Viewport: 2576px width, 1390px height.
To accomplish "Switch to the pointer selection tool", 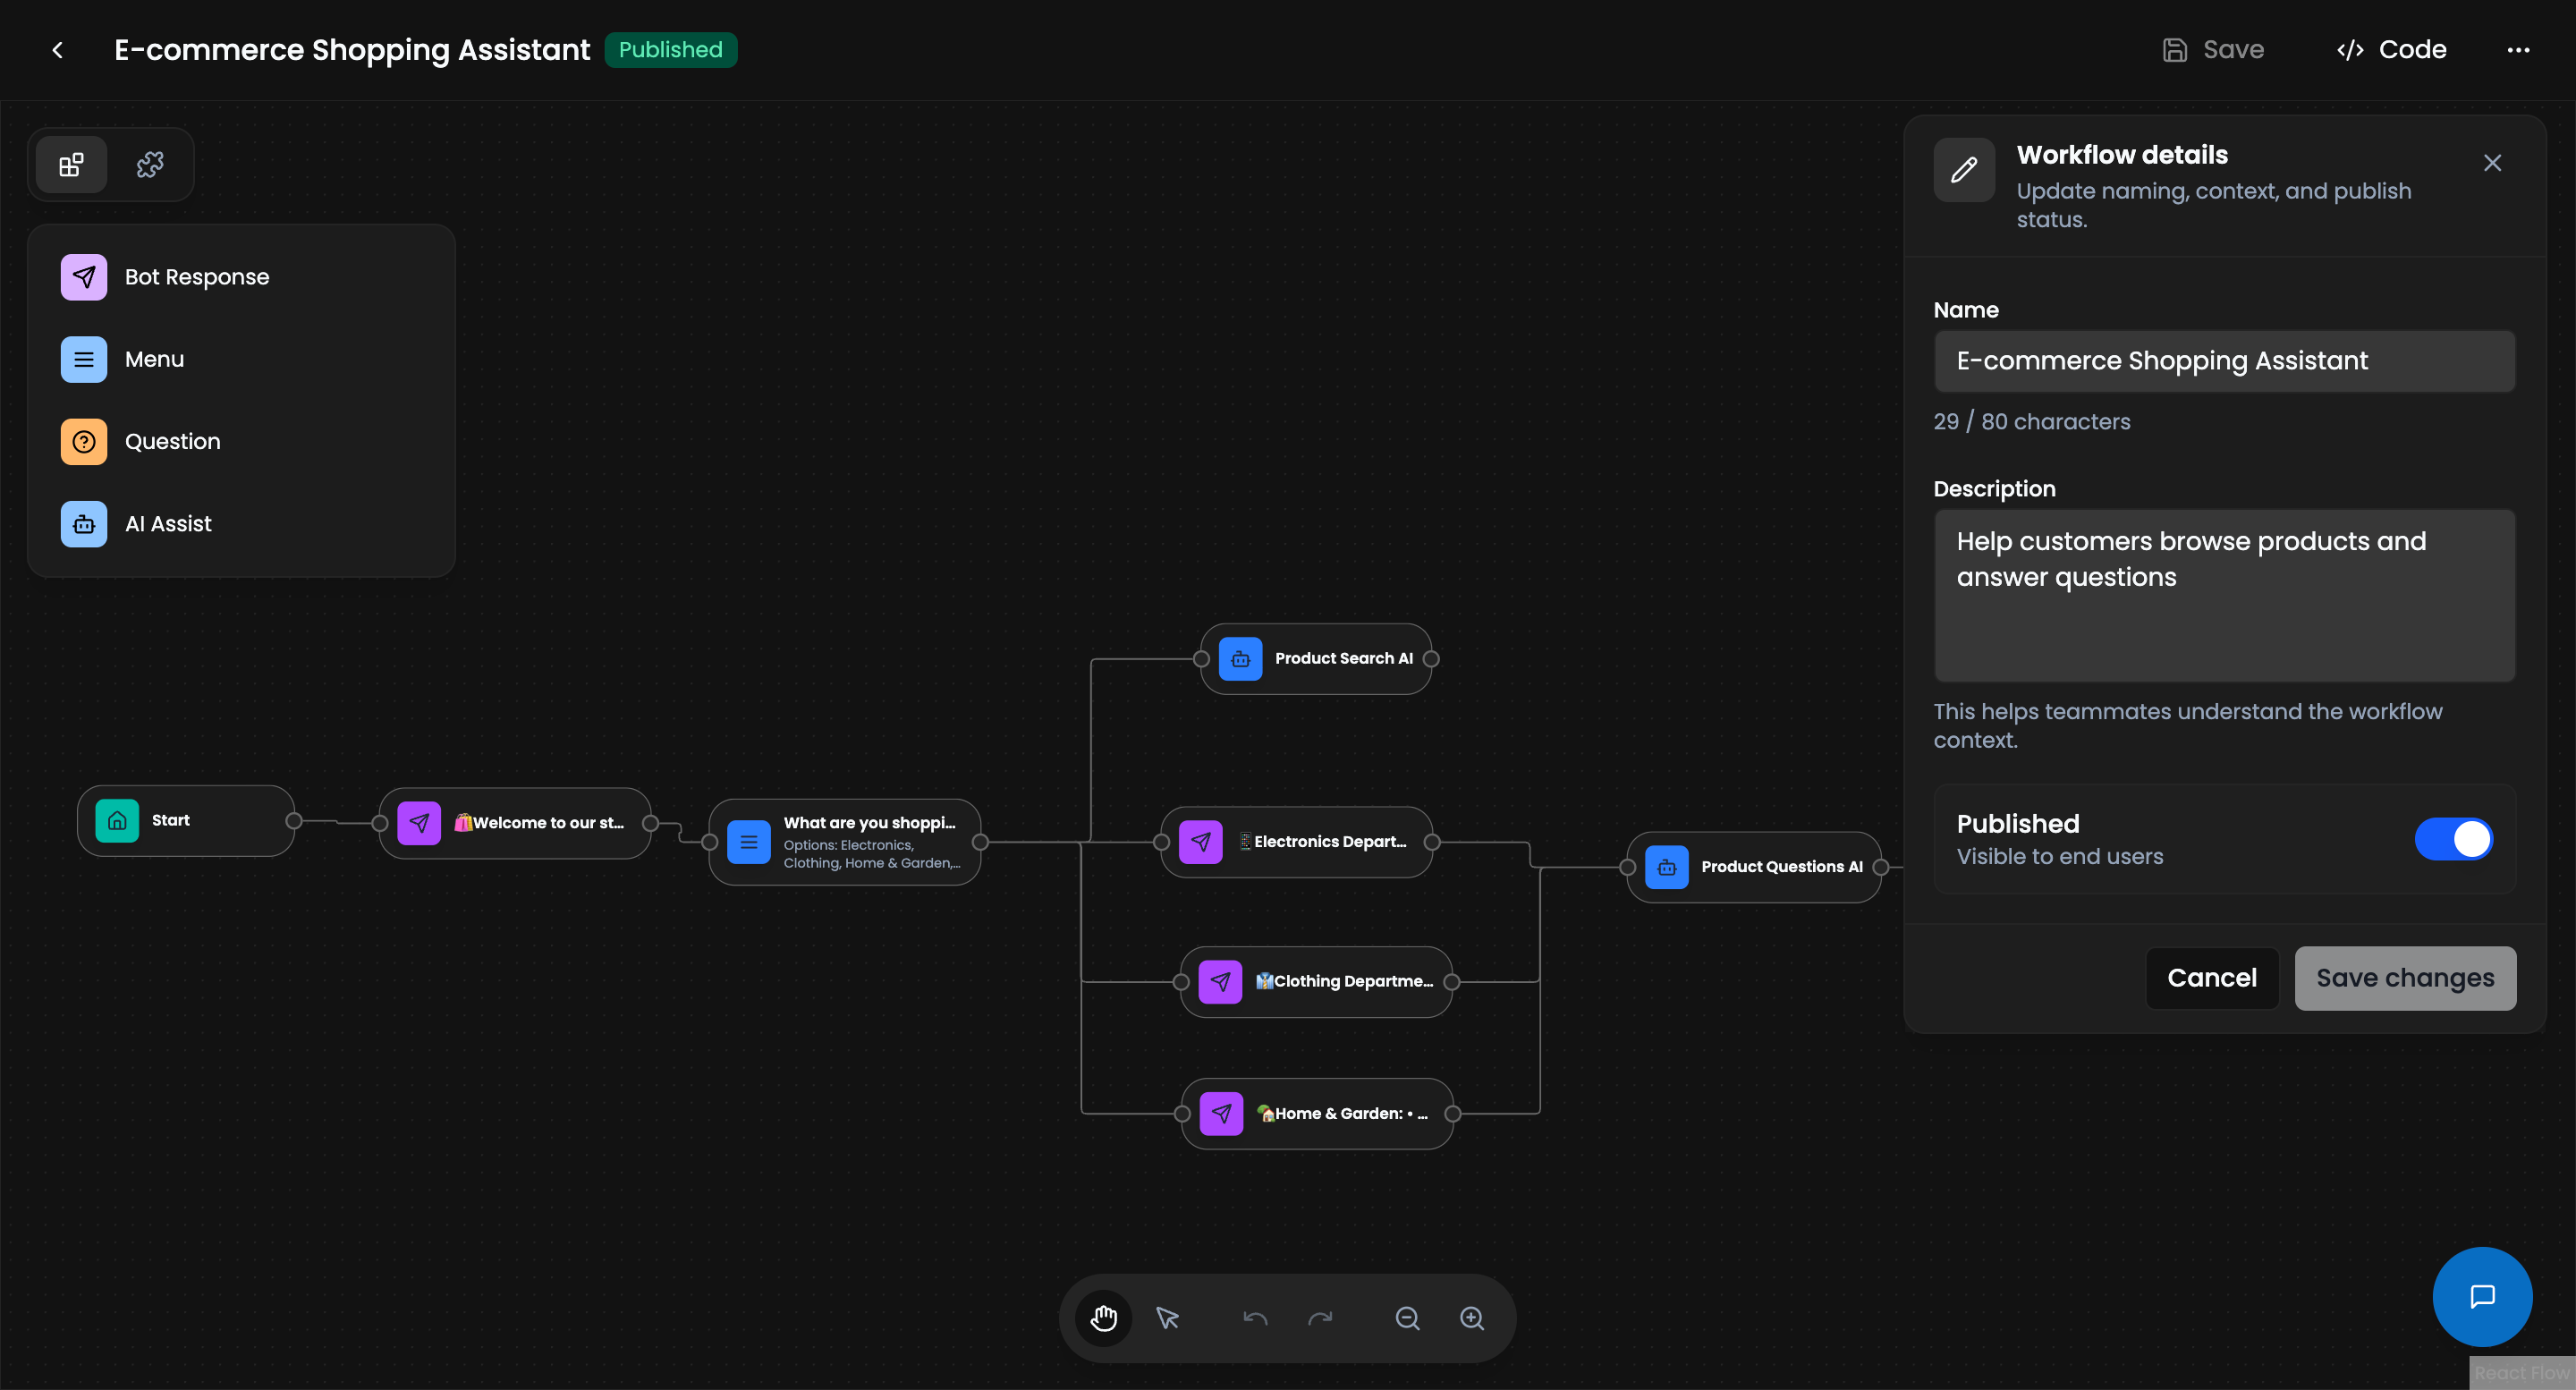I will pos(1168,1318).
